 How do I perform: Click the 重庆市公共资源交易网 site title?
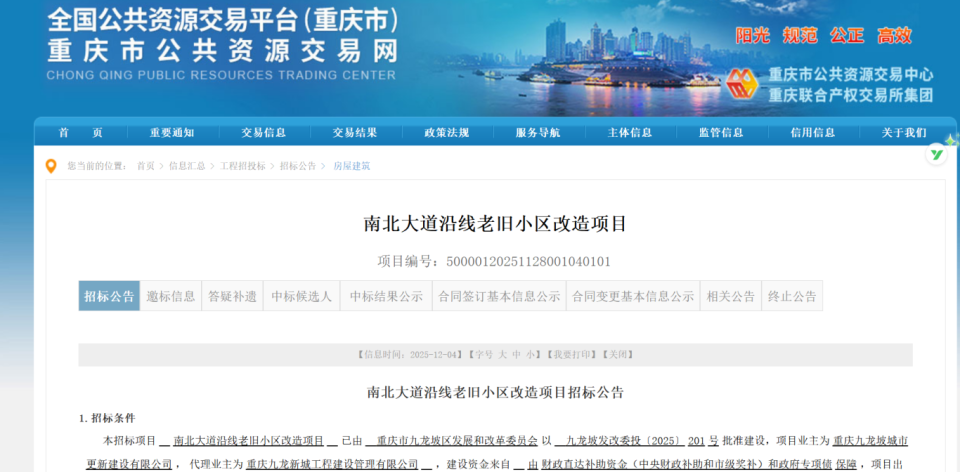click(223, 51)
